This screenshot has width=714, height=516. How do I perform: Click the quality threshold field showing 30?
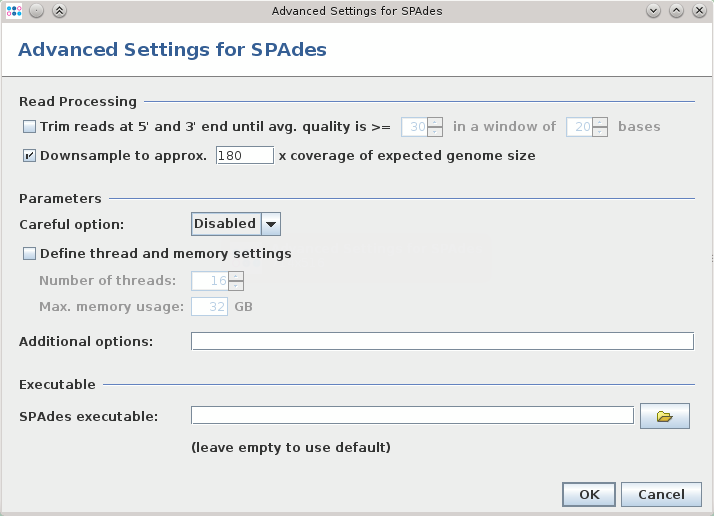coord(414,127)
